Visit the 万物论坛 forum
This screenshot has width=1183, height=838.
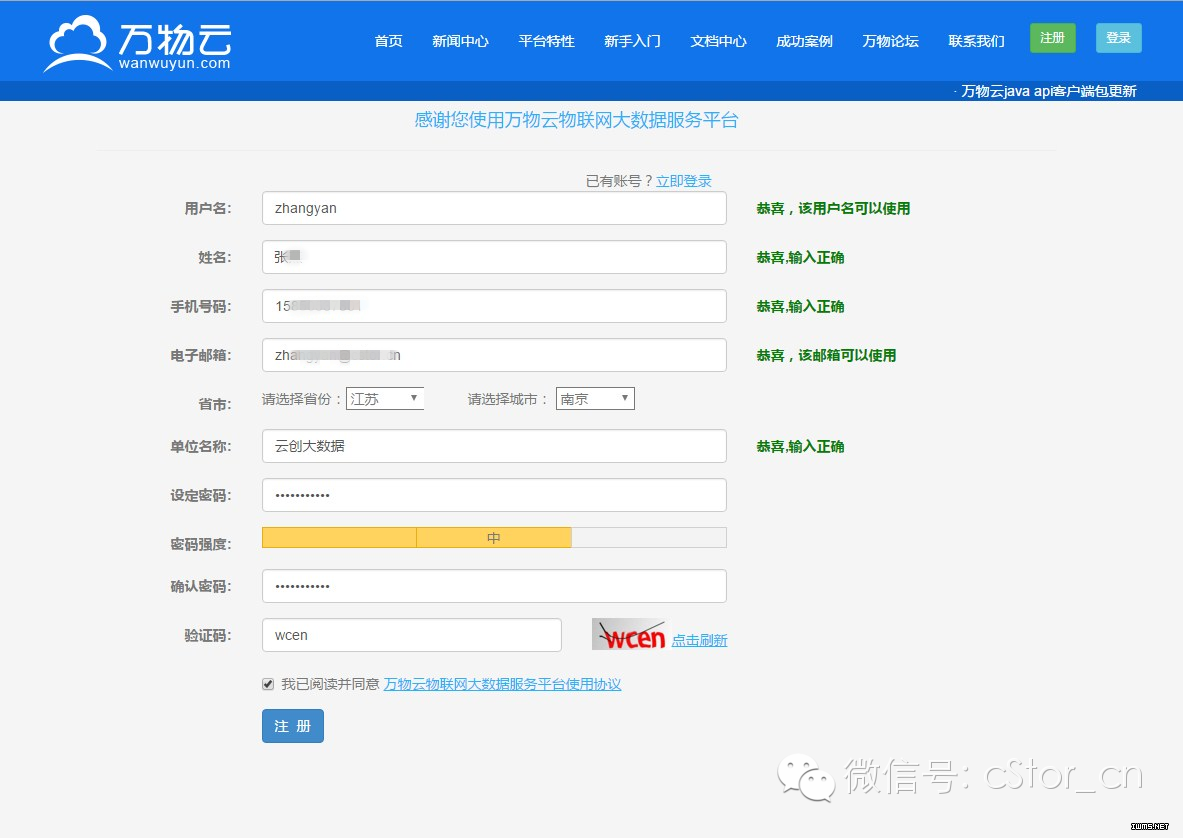click(890, 41)
